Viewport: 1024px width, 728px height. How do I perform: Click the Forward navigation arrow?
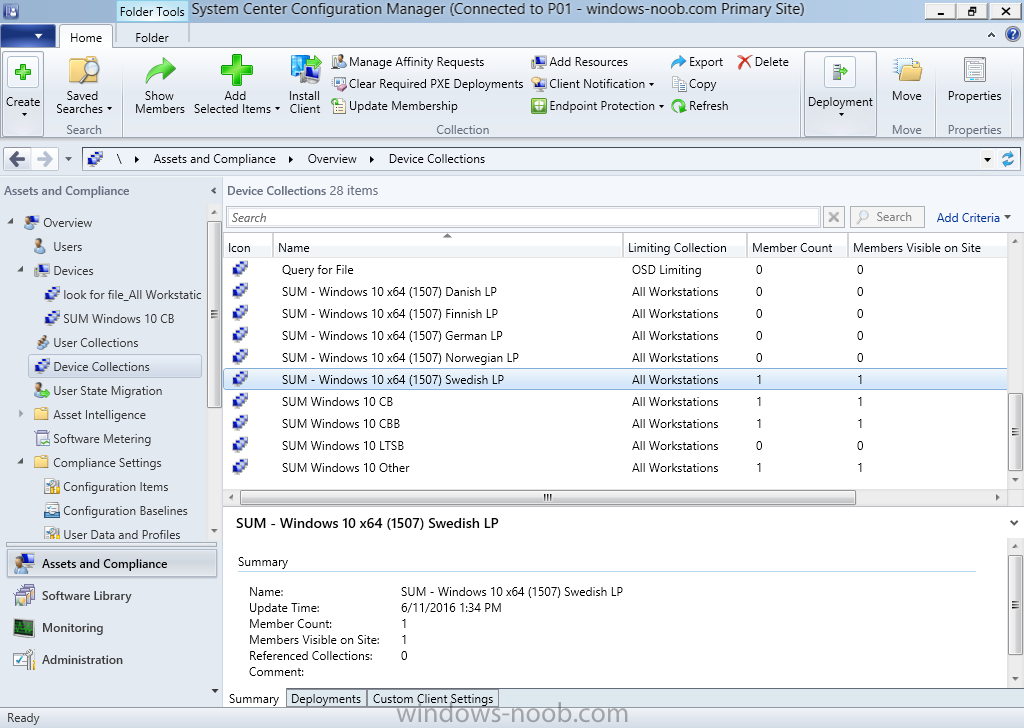coord(44,159)
